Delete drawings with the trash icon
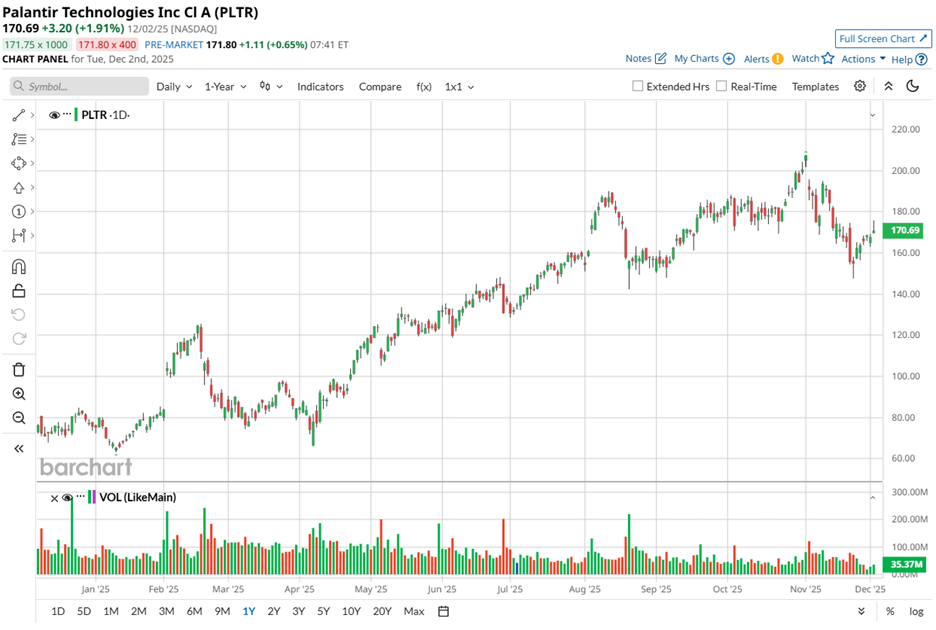The width and height of the screenshot is (936, 630). tap(19, 370)
